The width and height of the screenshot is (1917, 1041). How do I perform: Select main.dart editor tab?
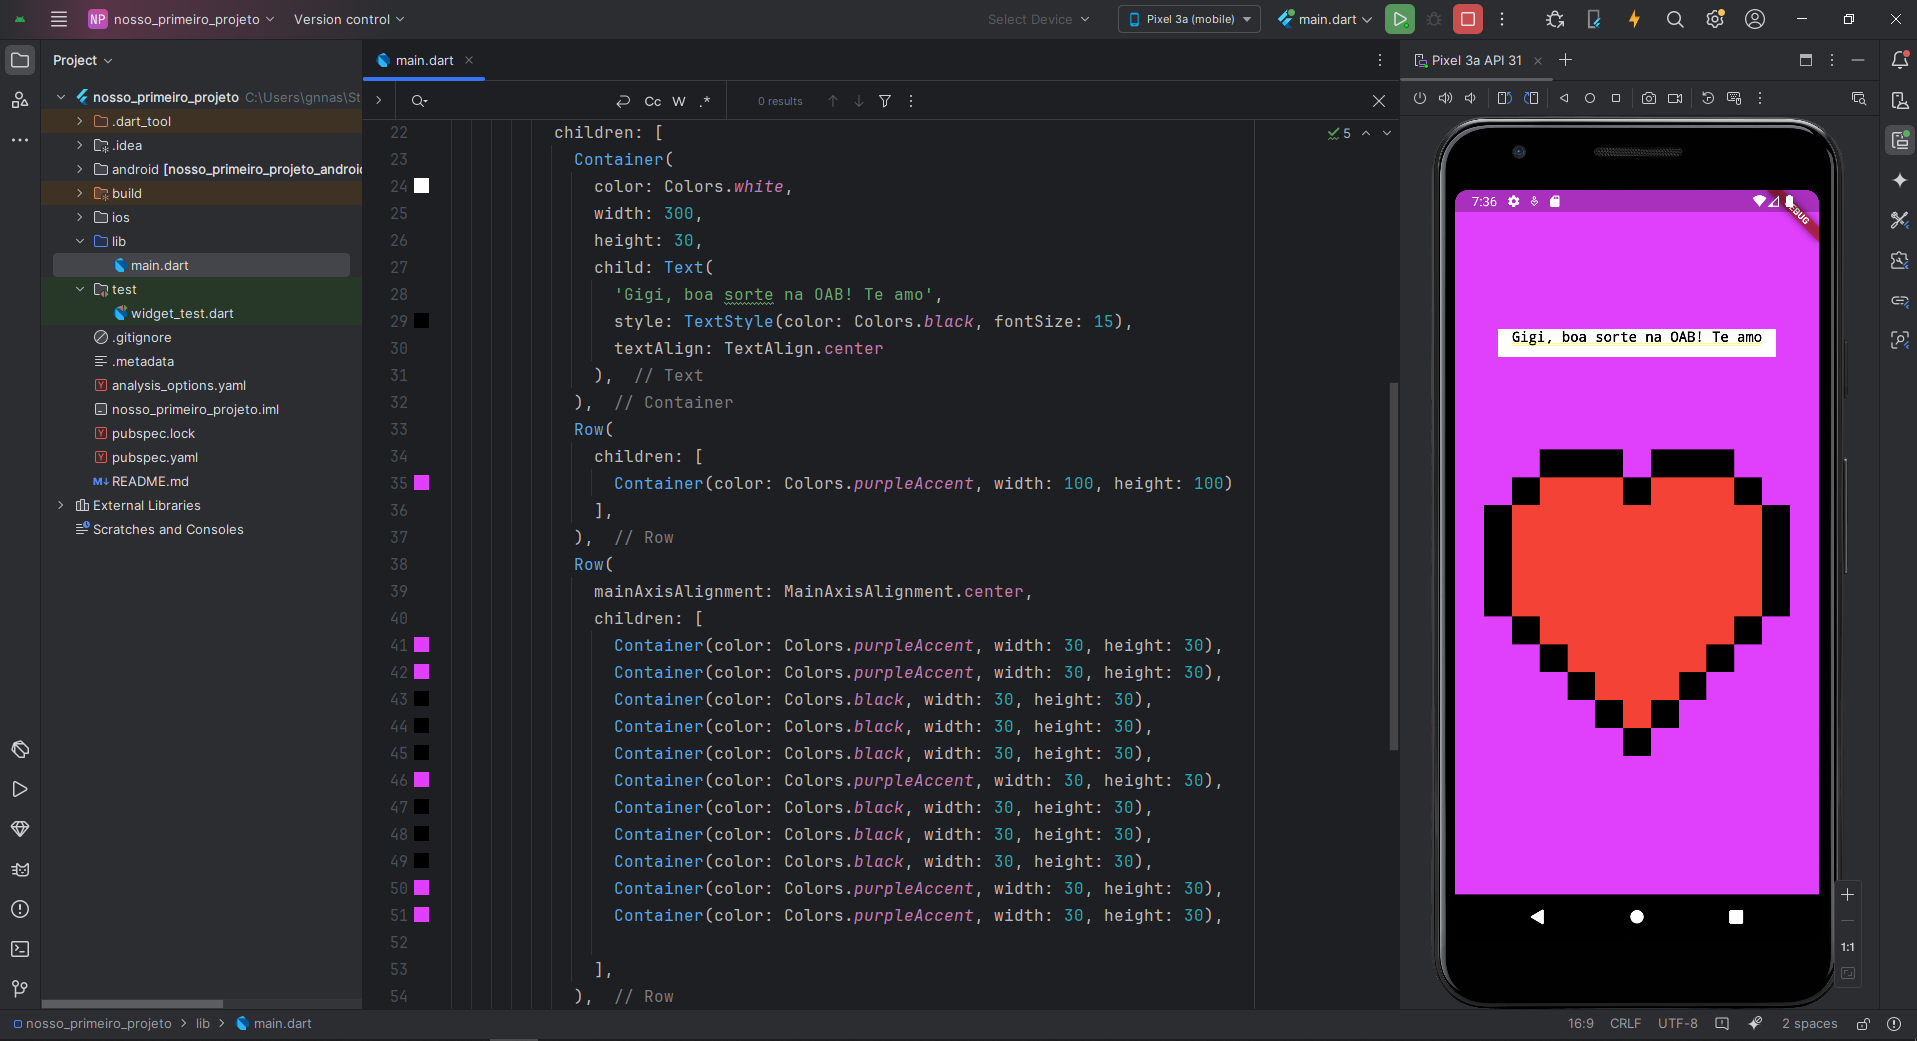tap(424, 60)
